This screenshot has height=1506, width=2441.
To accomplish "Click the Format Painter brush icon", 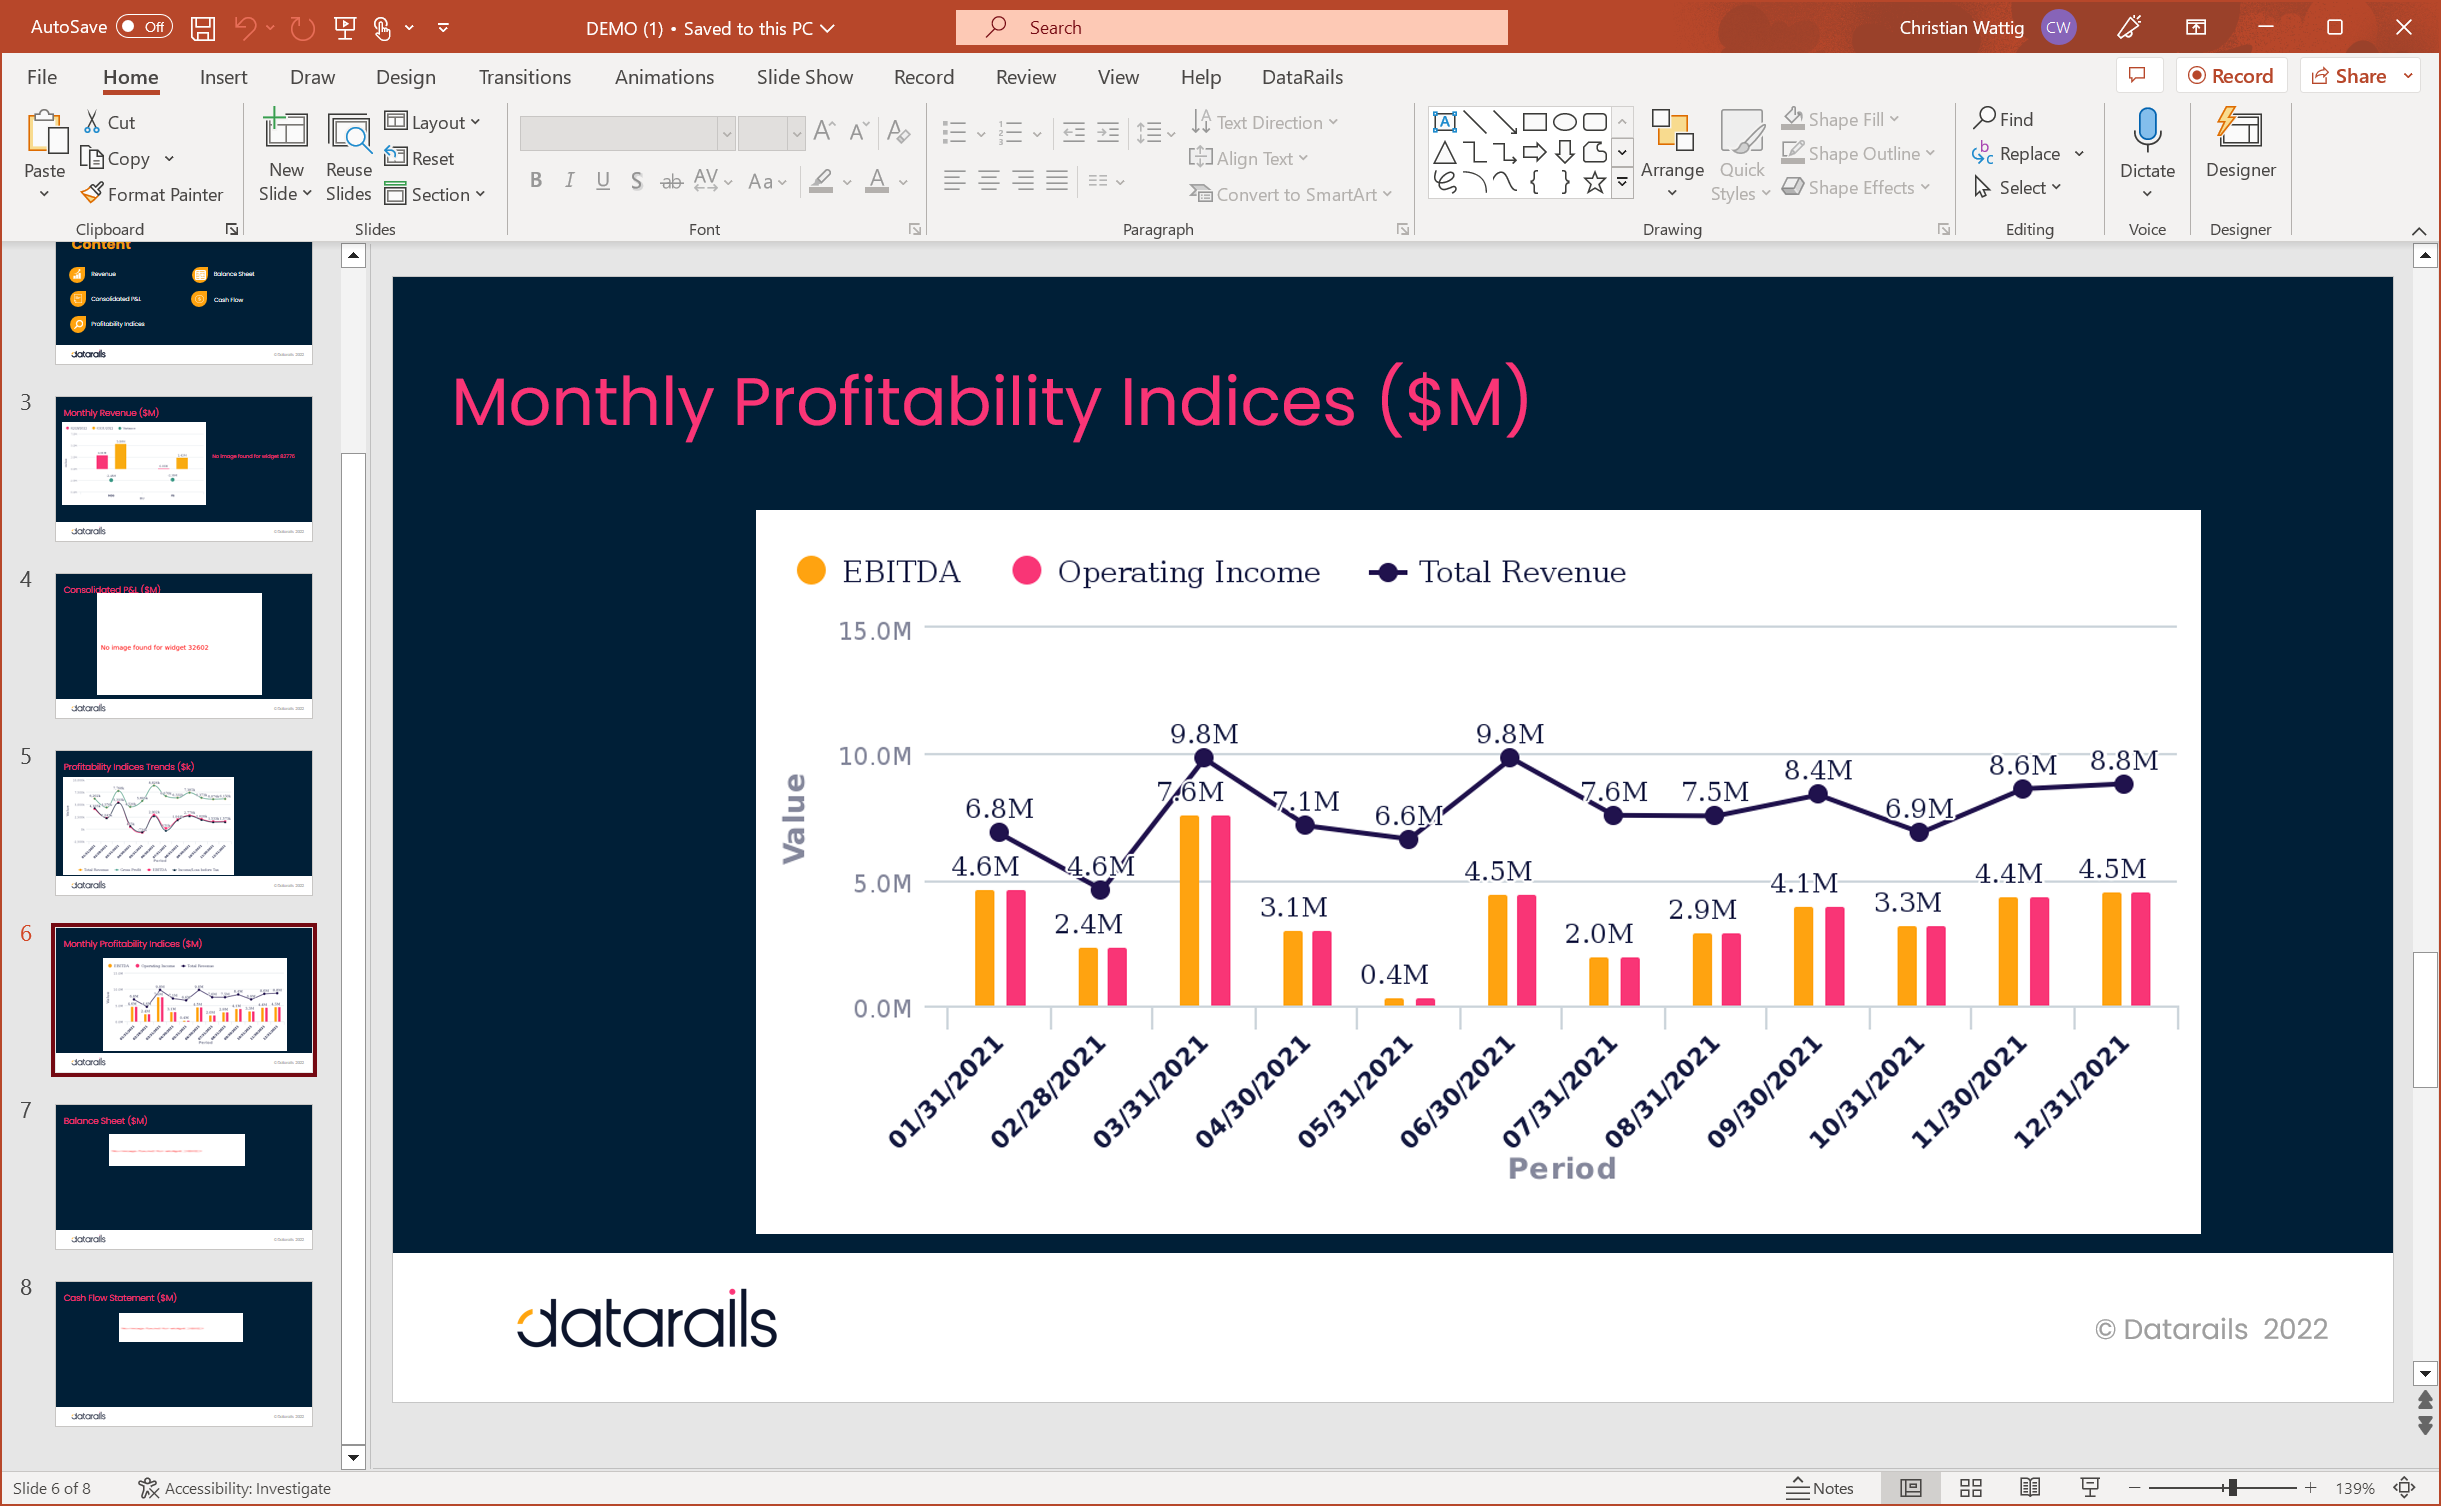I will (93, 194).
